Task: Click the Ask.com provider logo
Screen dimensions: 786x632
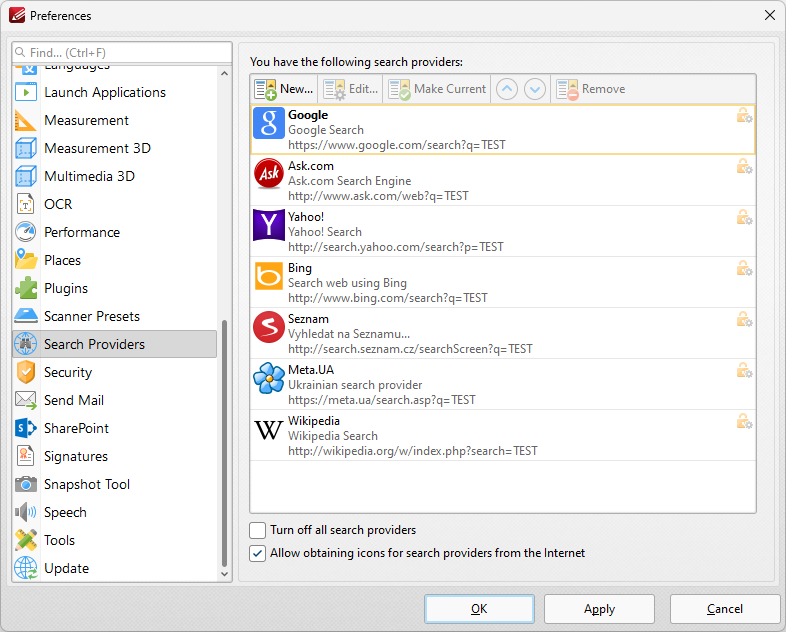Action: (x=269, y=174)
